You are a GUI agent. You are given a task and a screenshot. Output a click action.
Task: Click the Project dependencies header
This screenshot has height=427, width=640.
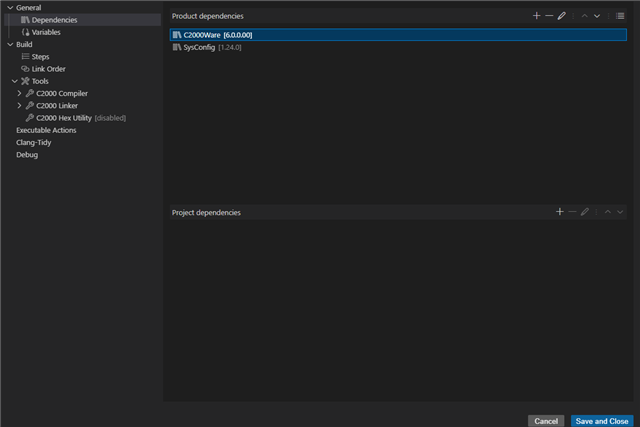tap(206, 212)
